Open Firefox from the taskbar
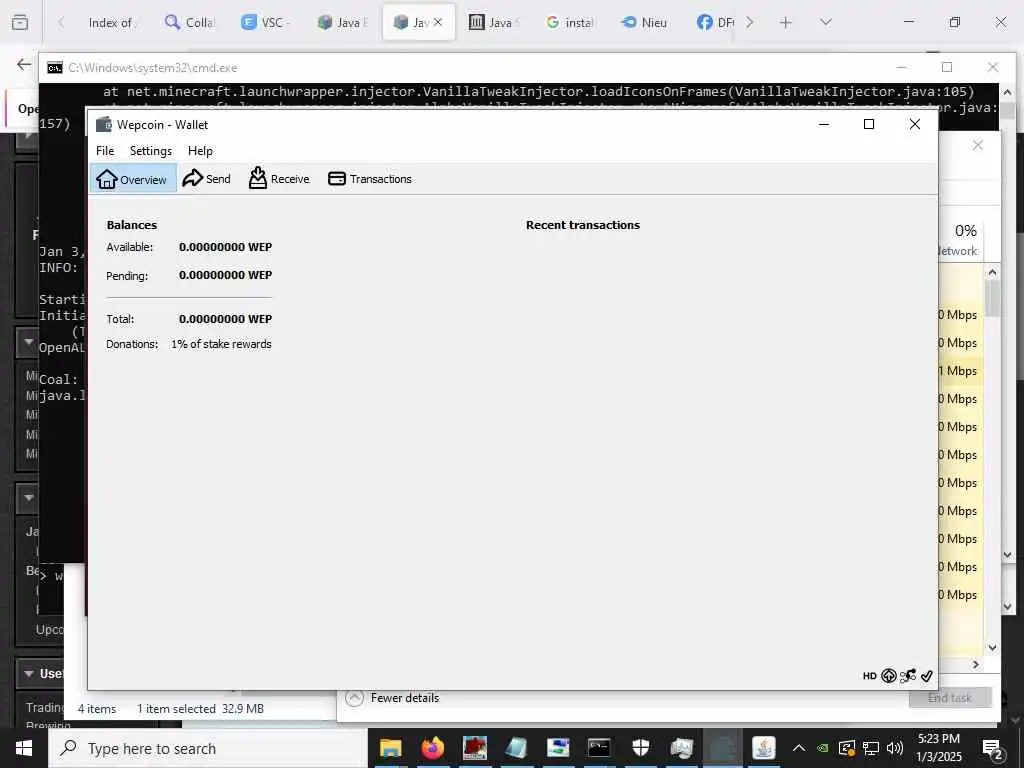1024x768 pixels. coord(432,748)
